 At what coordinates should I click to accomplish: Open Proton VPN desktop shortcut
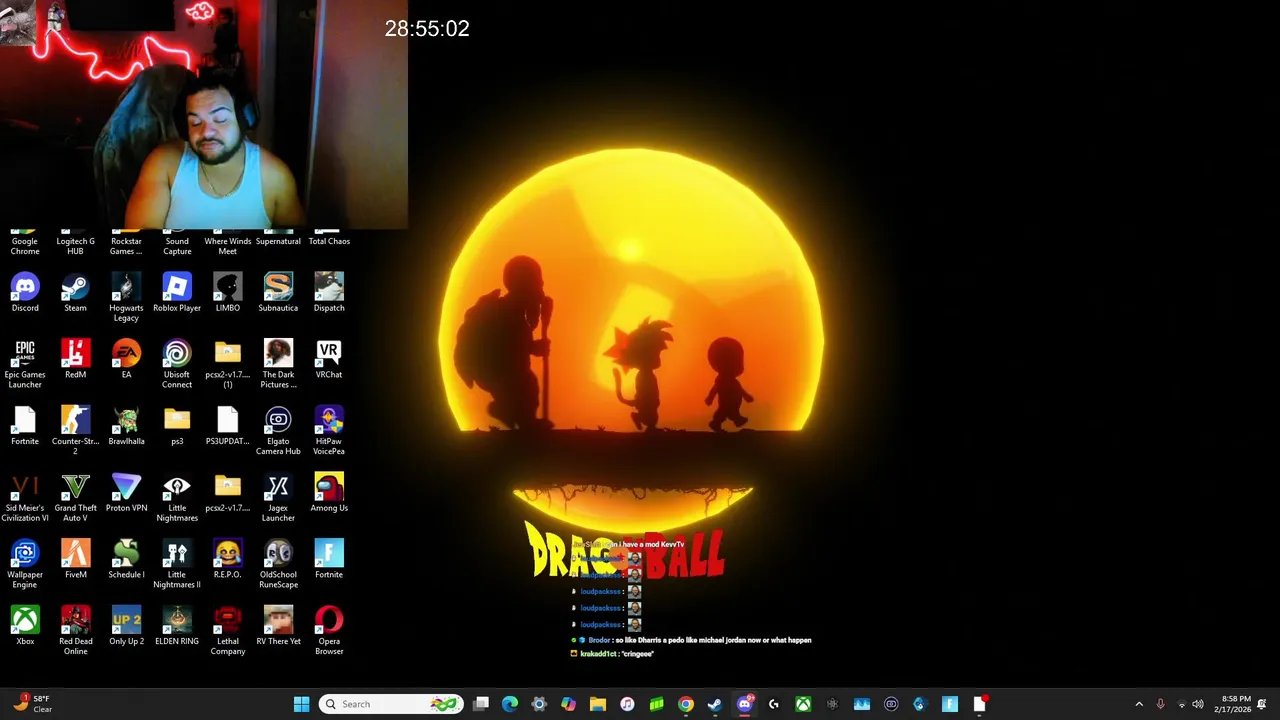(126, 493)
